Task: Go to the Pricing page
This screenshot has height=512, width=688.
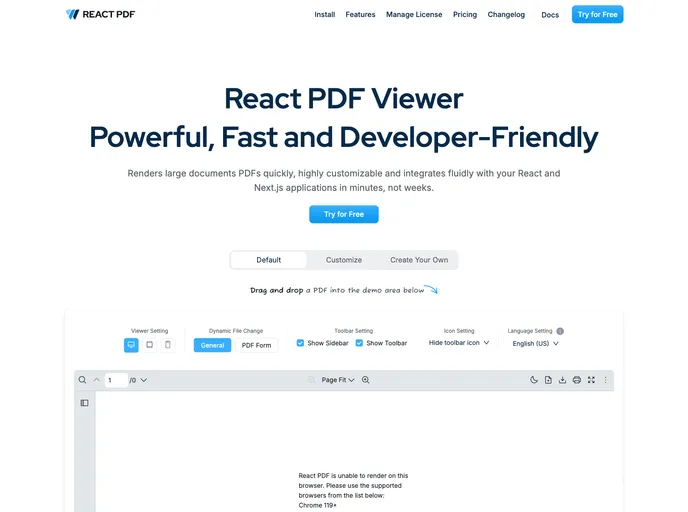Action: [465, 14]
